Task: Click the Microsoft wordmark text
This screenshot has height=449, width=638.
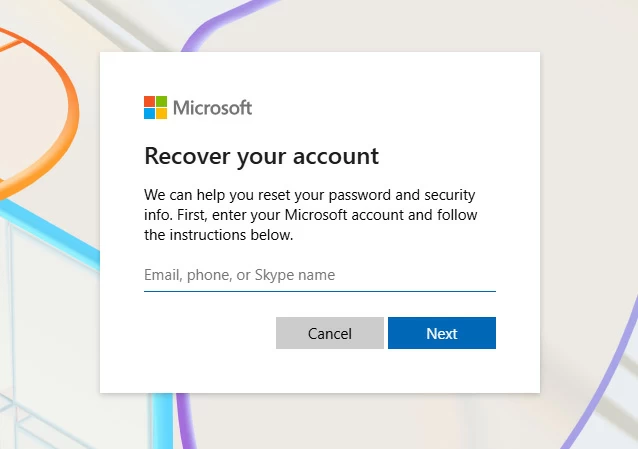Action: tap(212, 107)
